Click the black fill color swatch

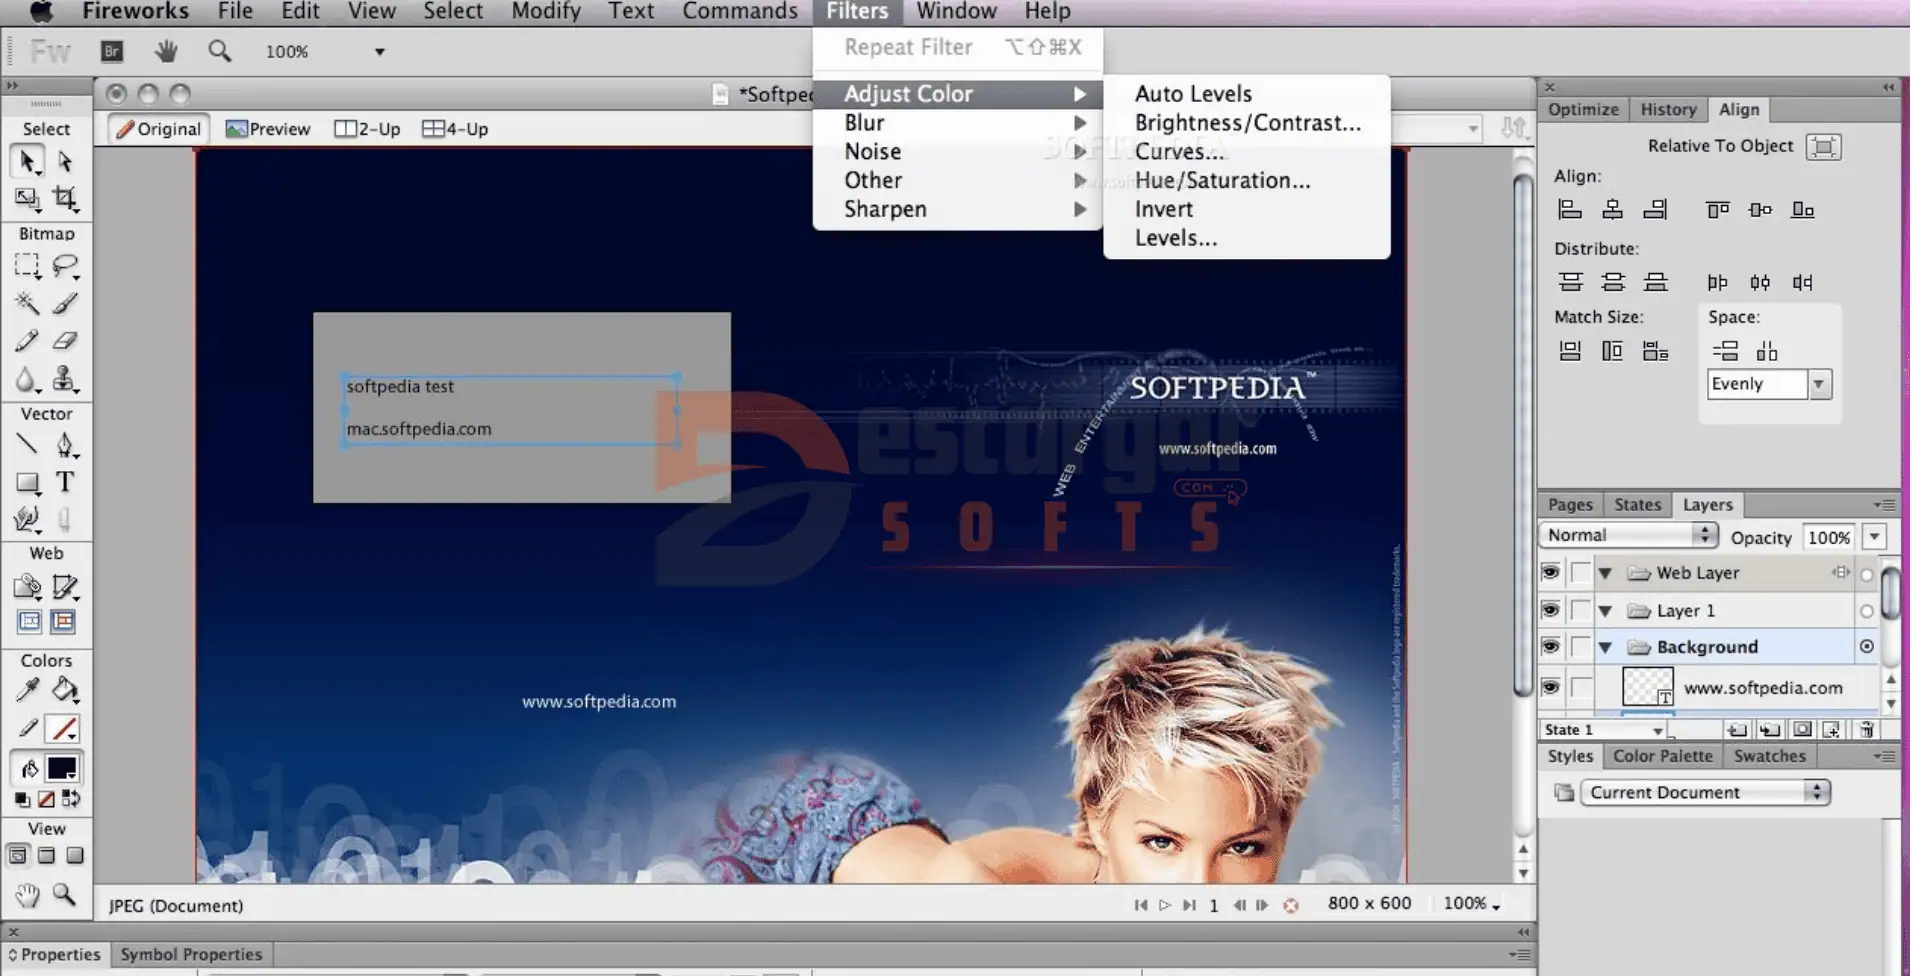(62, 768)
